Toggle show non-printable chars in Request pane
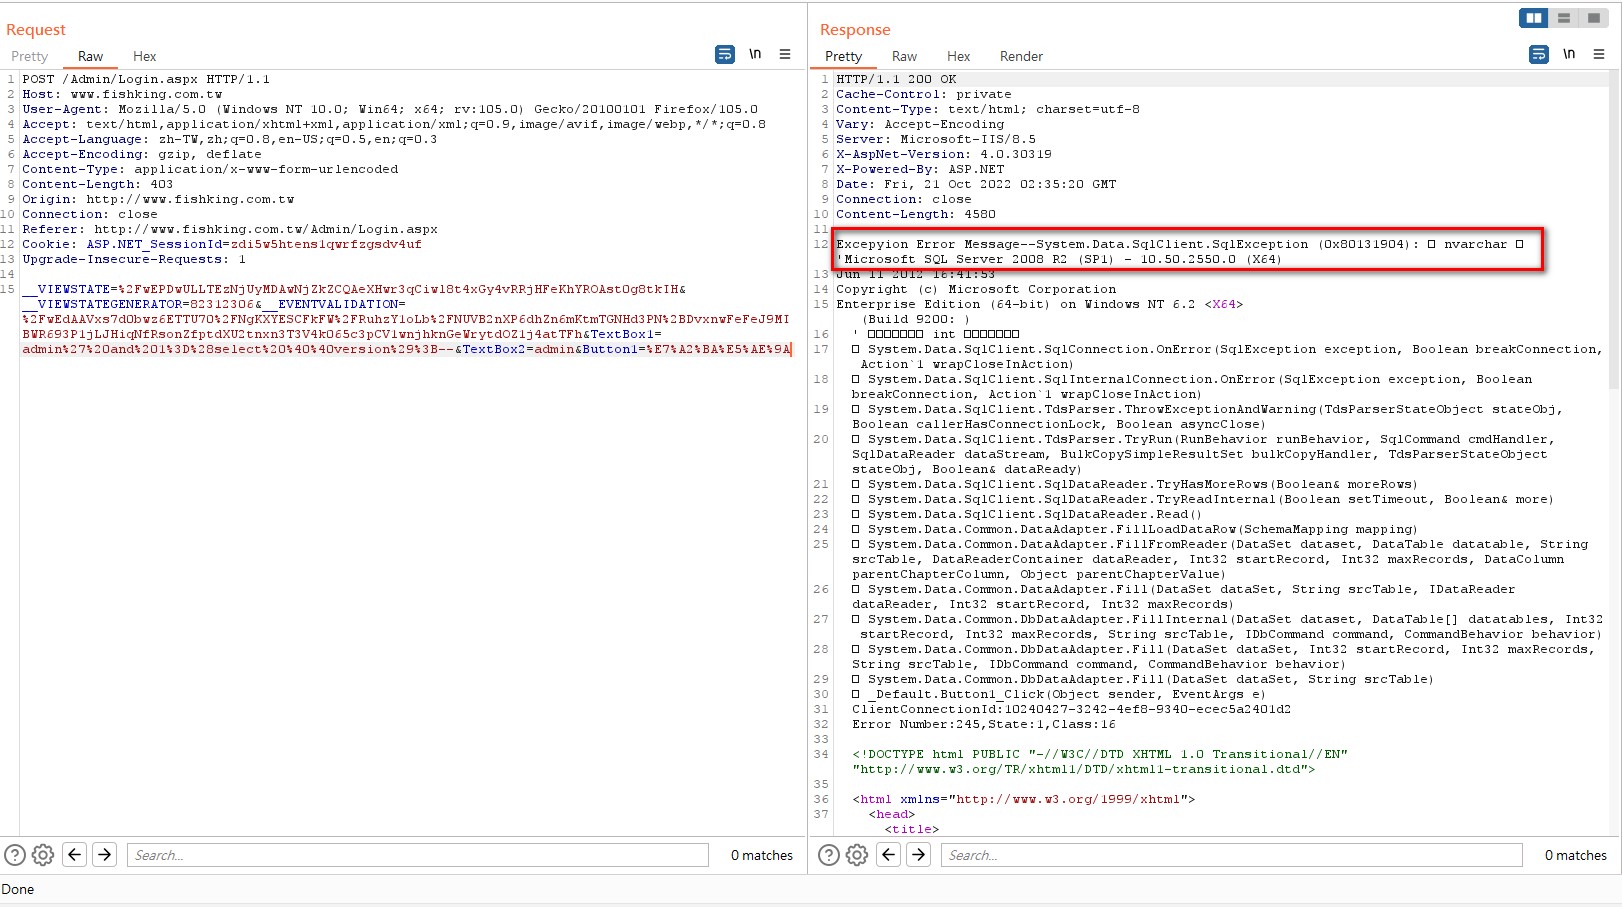 point(755,54)
